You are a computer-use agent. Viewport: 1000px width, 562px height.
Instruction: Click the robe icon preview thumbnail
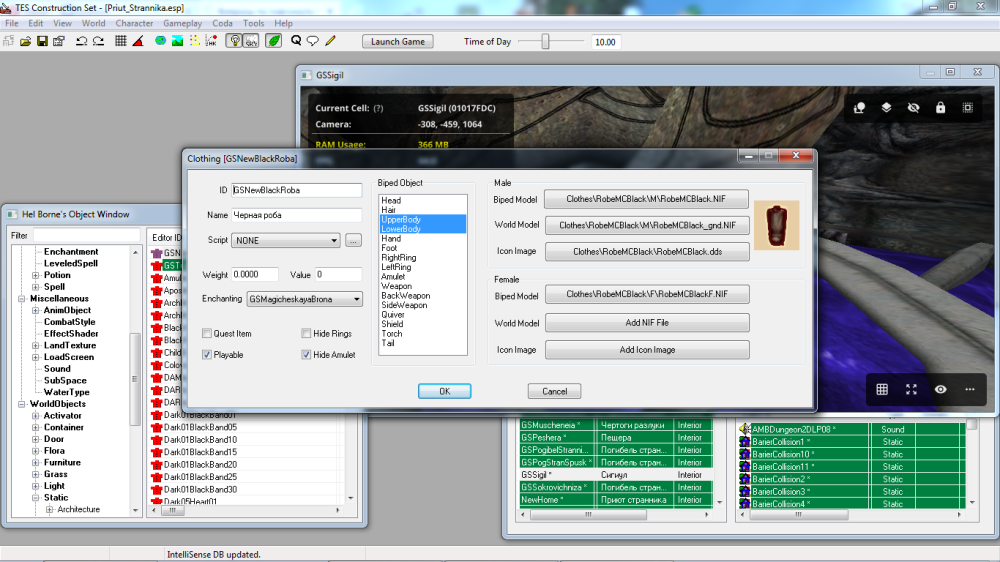(x=776, y=225)
